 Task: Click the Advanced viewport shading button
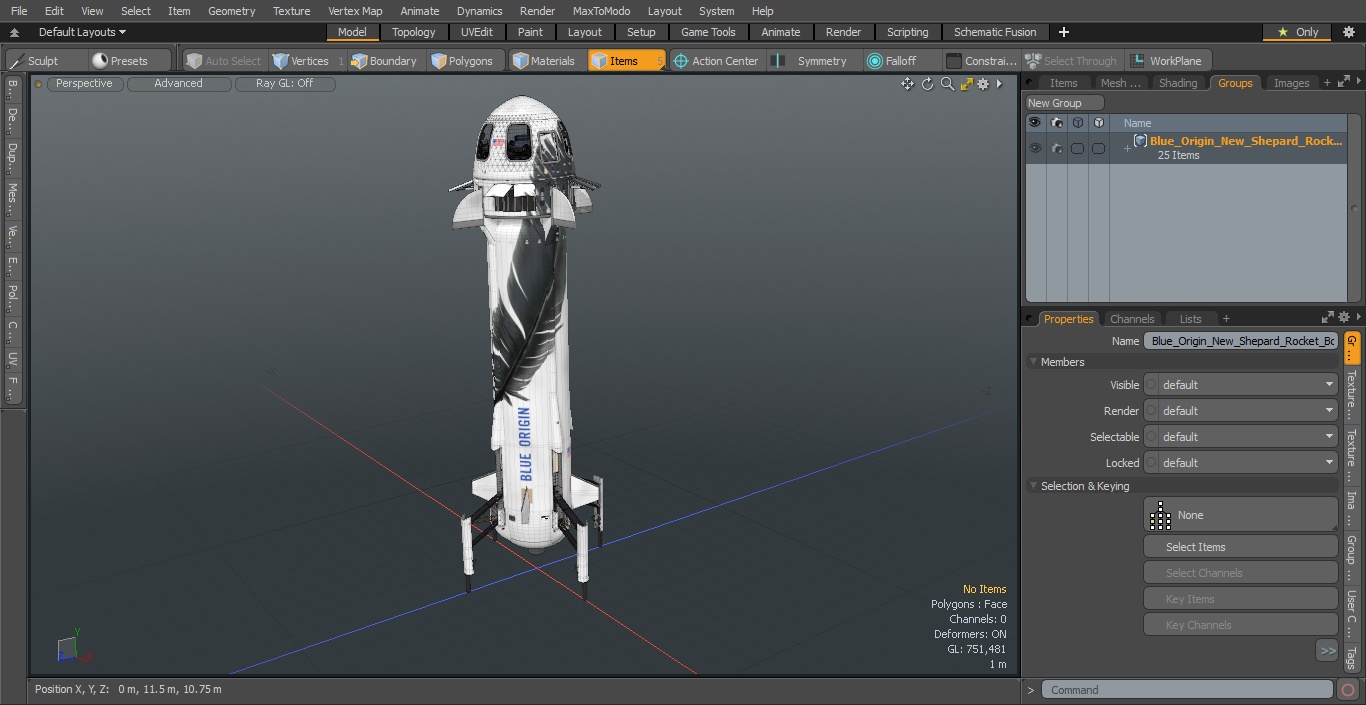[178, 83]
